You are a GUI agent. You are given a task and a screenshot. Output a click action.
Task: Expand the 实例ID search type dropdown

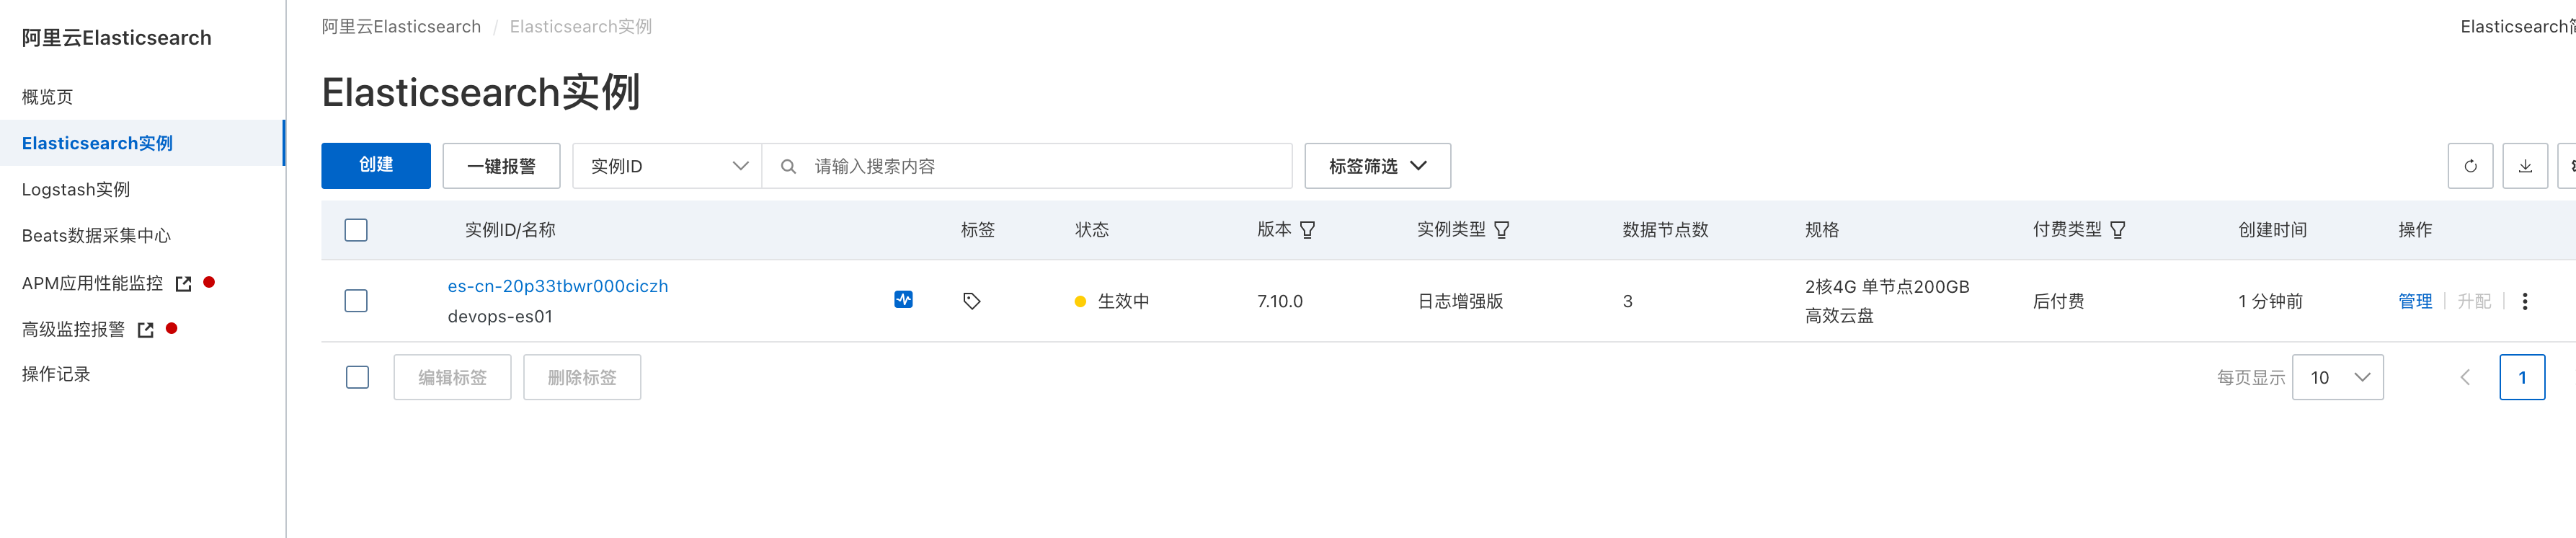[667, 166]
